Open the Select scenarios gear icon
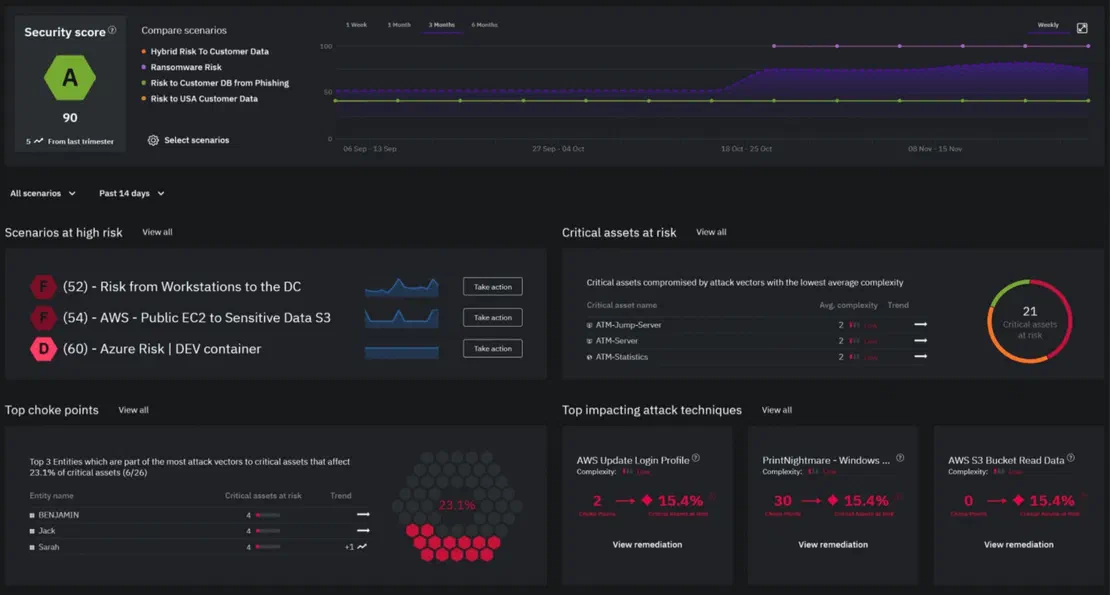 coord(153,140)
